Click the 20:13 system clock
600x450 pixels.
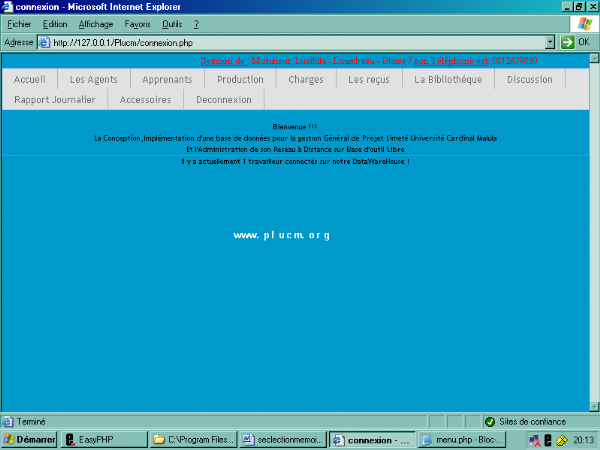pos(584,440)
